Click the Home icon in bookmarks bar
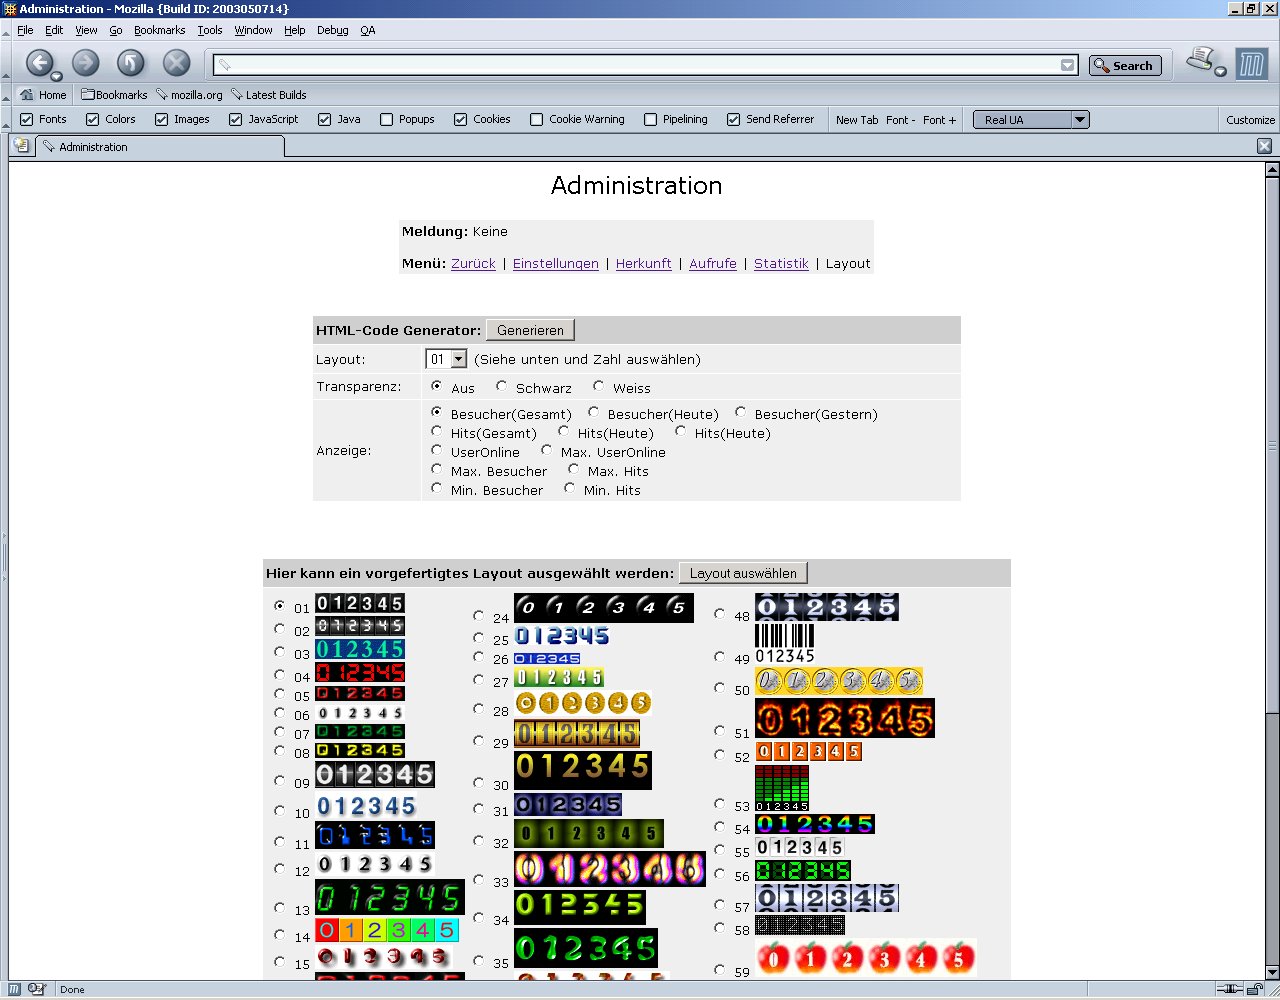1280x1000 pixels. 27,95
